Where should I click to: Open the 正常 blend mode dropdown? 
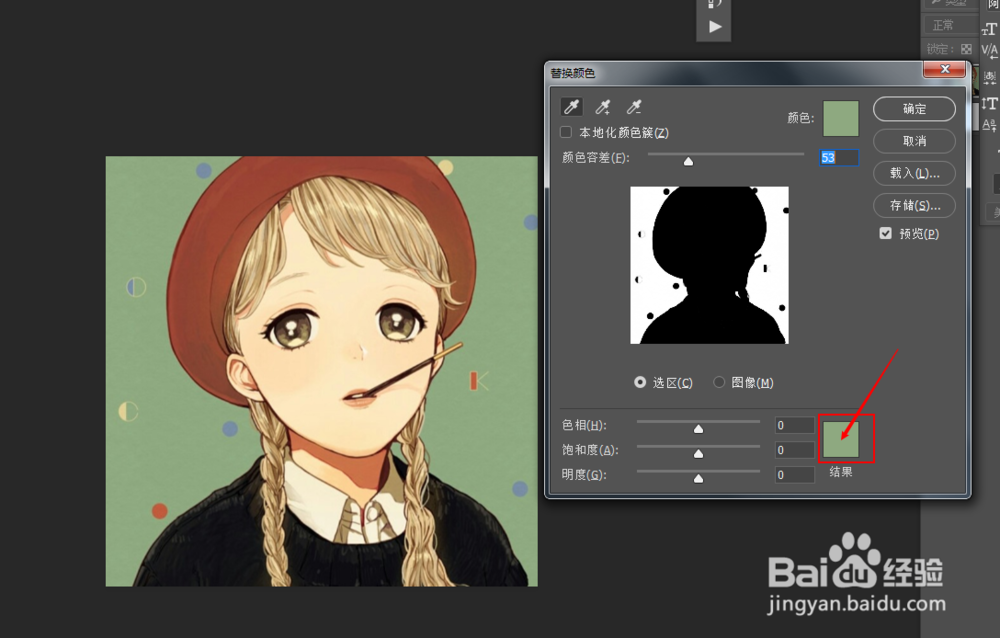[950, 25]
